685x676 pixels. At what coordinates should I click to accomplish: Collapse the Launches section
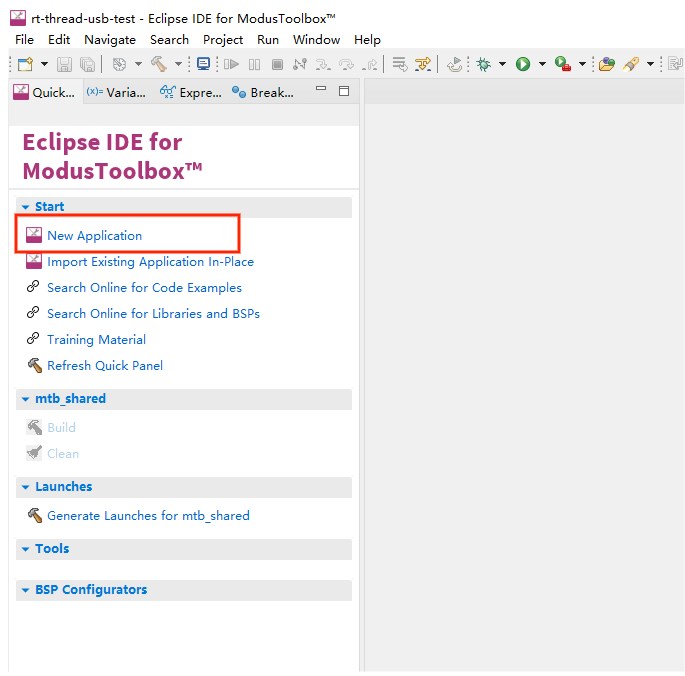[x=26, y=487]
